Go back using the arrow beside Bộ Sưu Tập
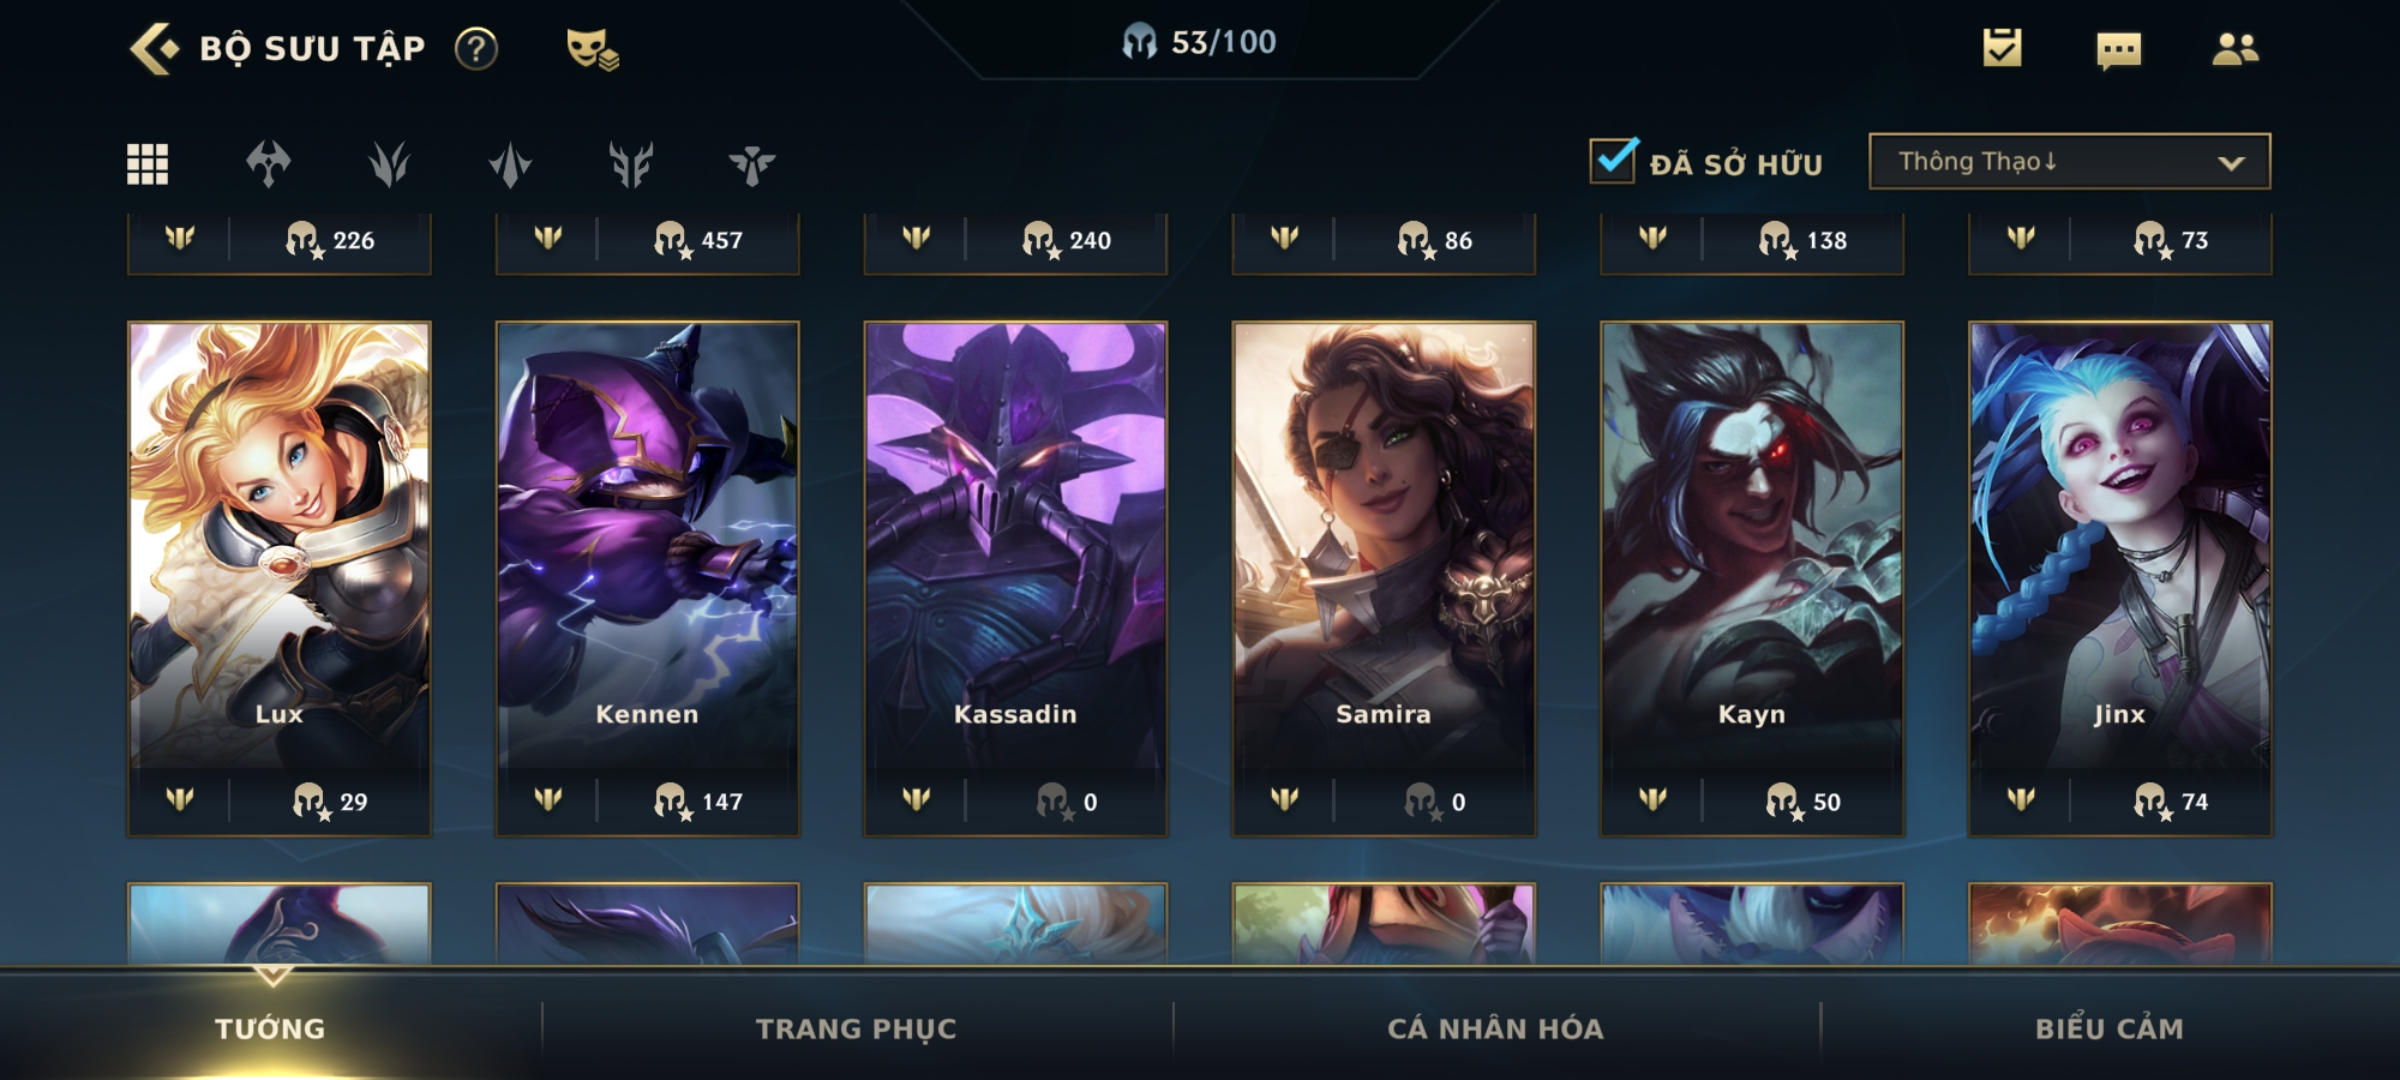This screenshot has width=2400, height=1080. pyautogui.click(x=154, y=48)
